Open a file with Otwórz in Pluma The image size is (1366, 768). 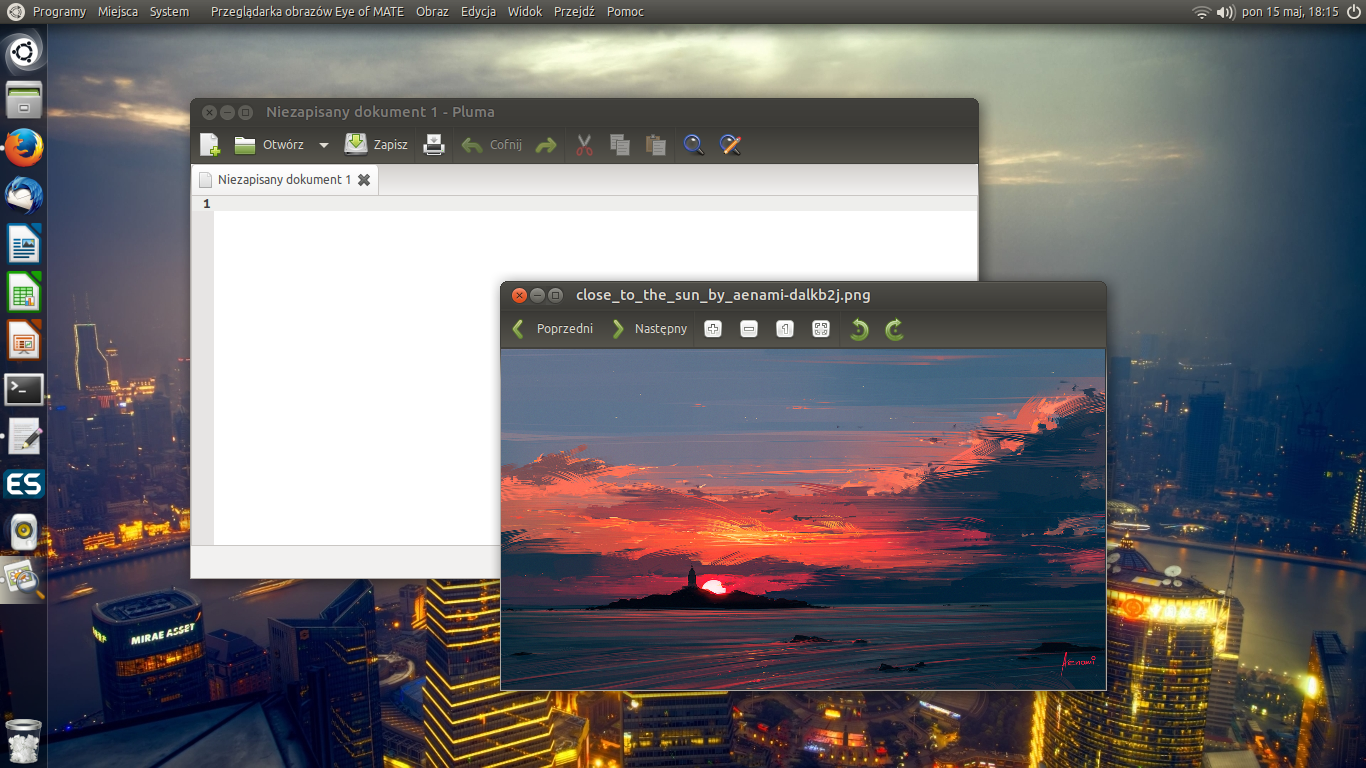(269, 145)
